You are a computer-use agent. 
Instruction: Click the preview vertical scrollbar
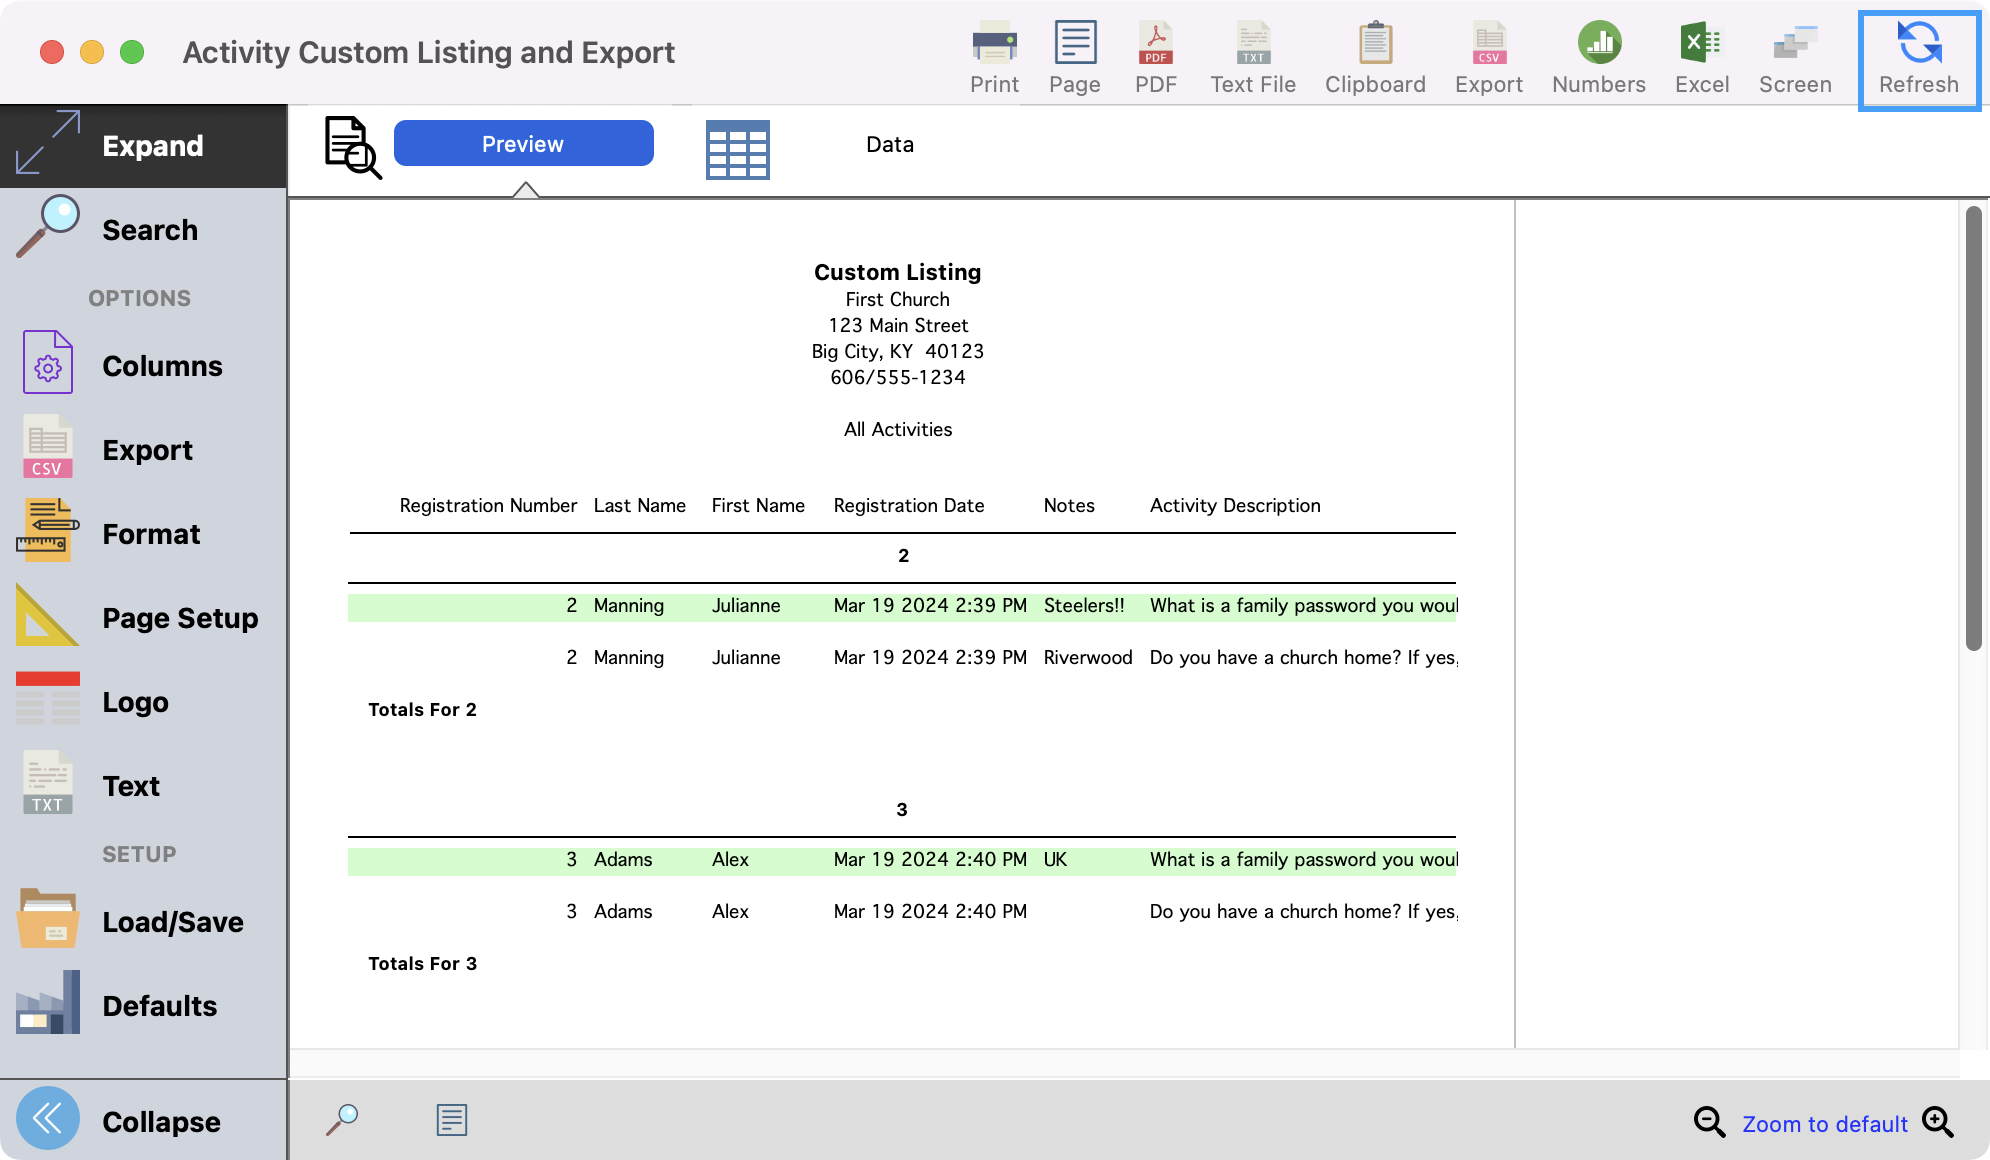tap(1972, 430)
